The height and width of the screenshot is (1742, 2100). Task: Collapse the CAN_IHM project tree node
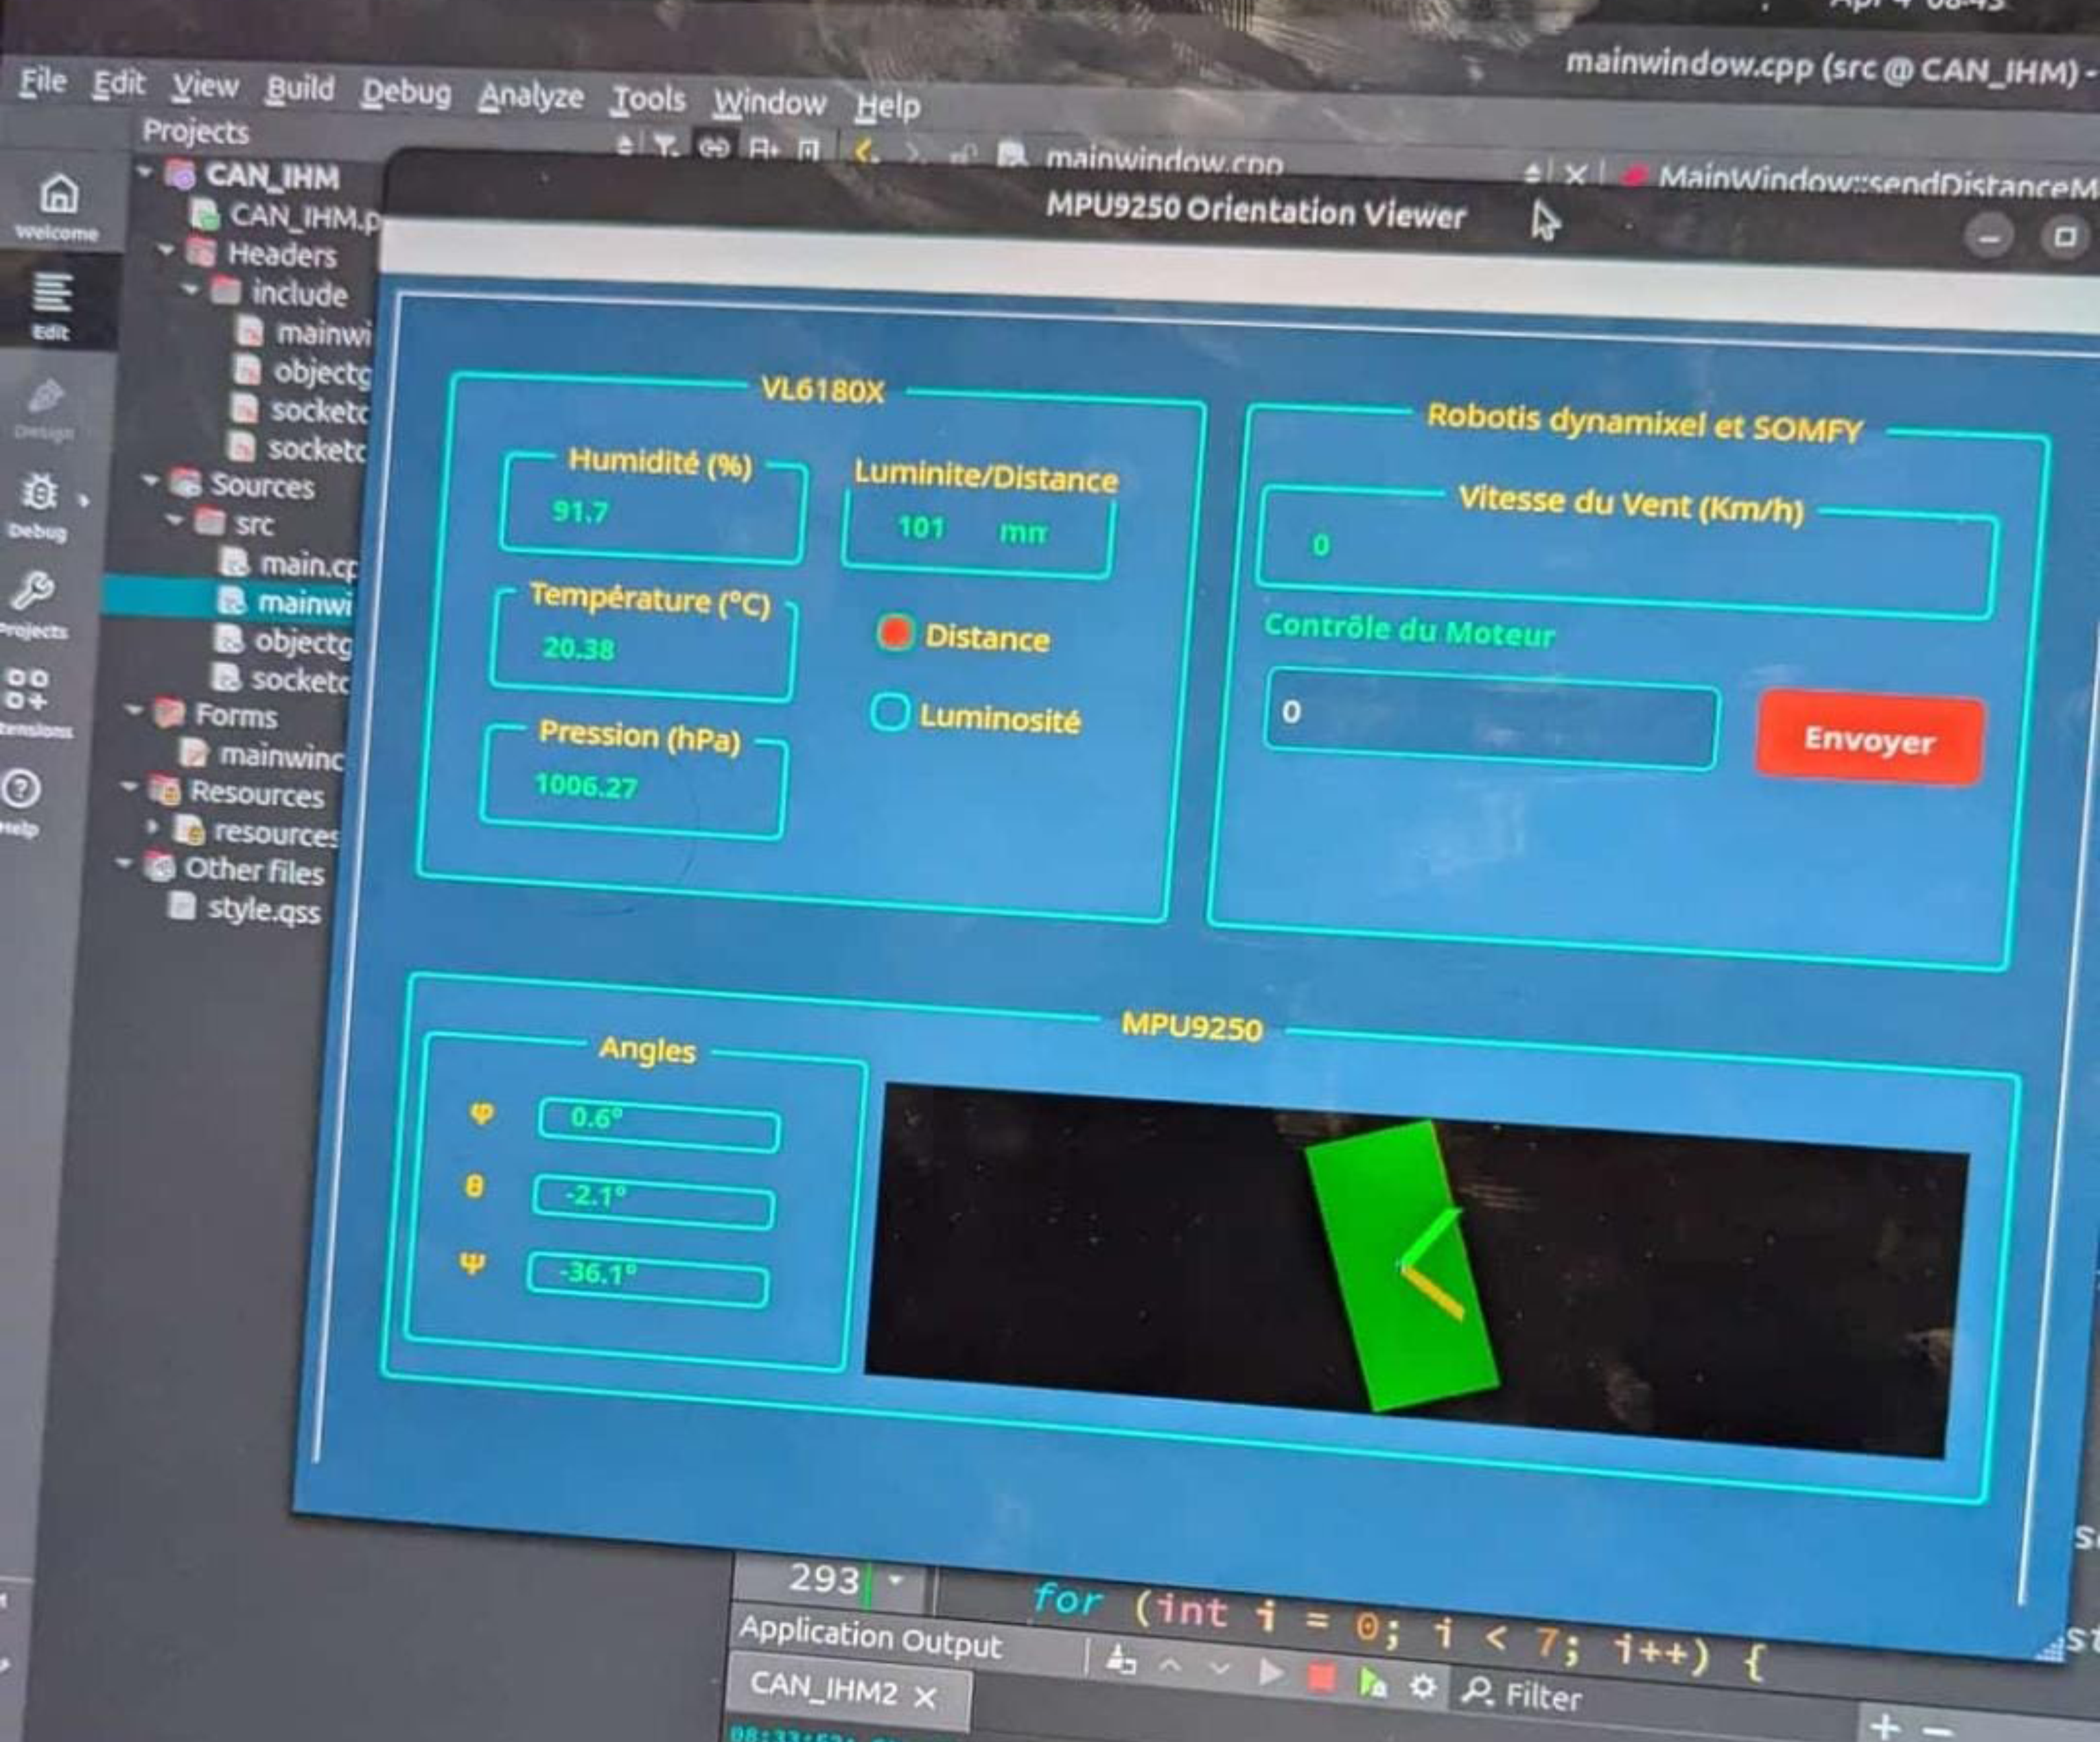(x=145, y=172)
